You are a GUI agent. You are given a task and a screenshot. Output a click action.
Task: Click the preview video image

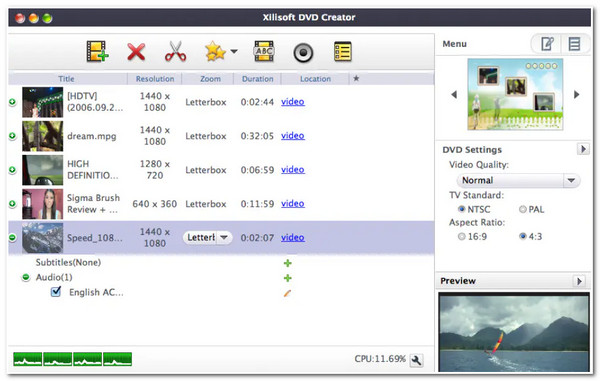pyautogui.click(x=514, y=332)
